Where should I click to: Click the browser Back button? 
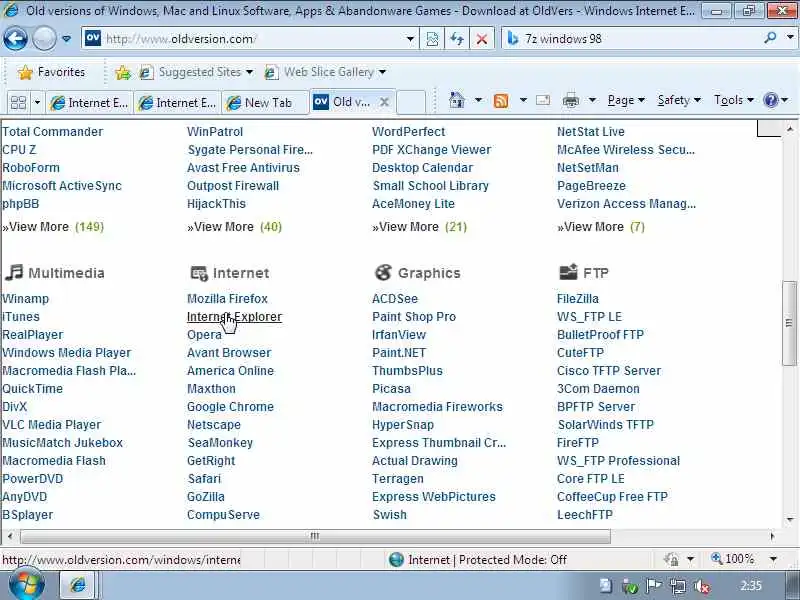[x=15, y=39]
